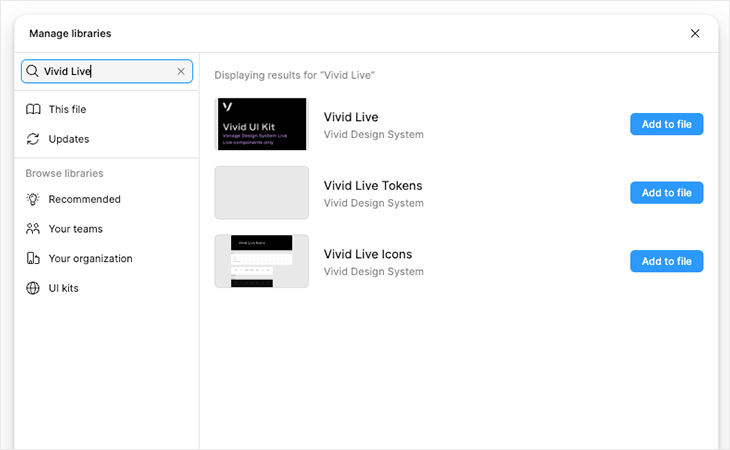Viewport: 730px width, 450px height.
Task: Select the Vivid Live Tokens title
Action: [373, 186]
